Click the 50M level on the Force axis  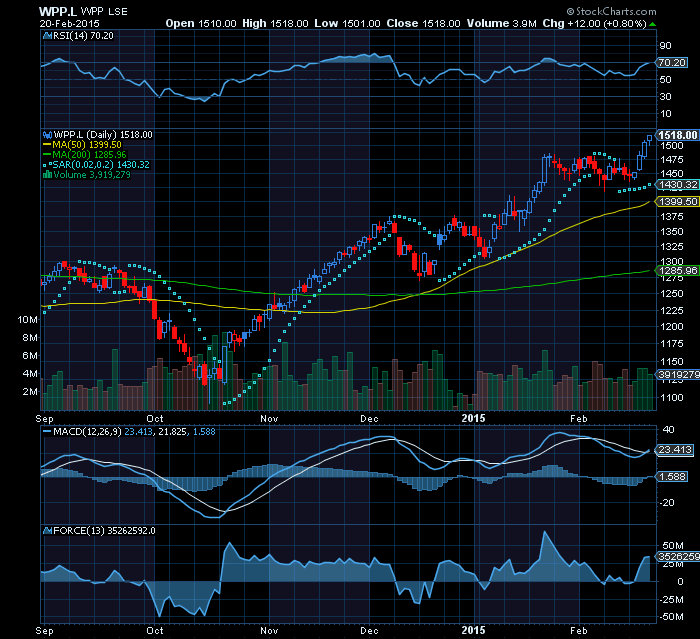coord(673,546)
